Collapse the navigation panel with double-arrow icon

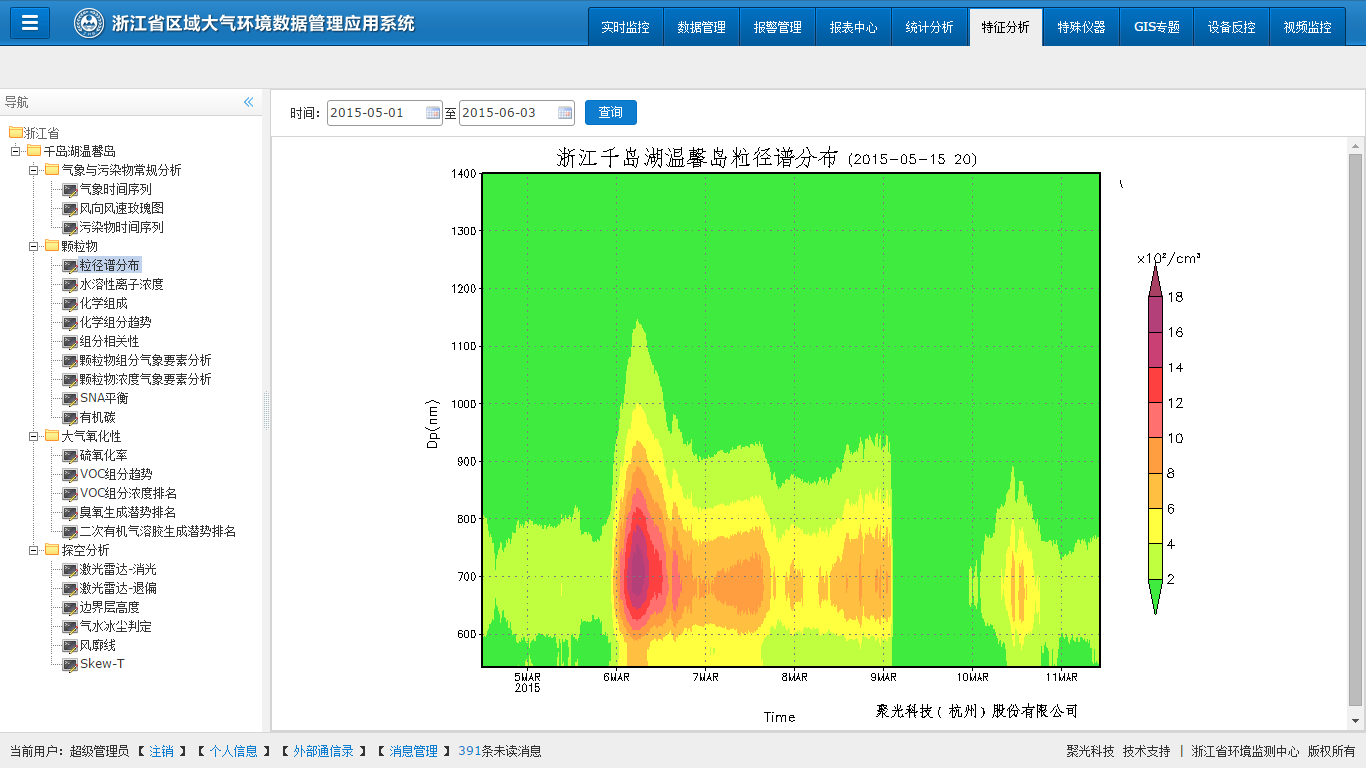(248, 102)
